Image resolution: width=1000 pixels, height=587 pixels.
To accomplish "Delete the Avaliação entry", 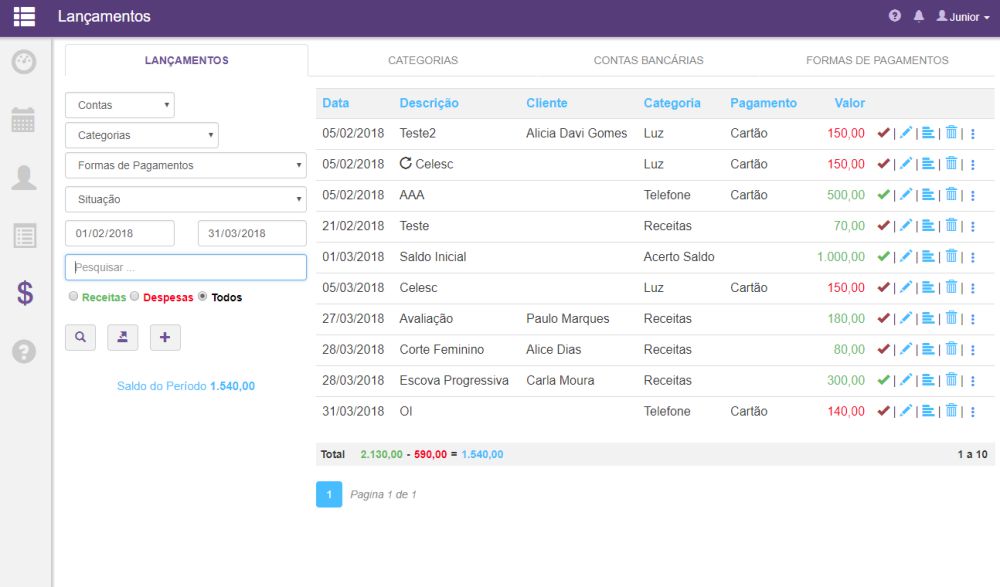I will click(952, 318).
